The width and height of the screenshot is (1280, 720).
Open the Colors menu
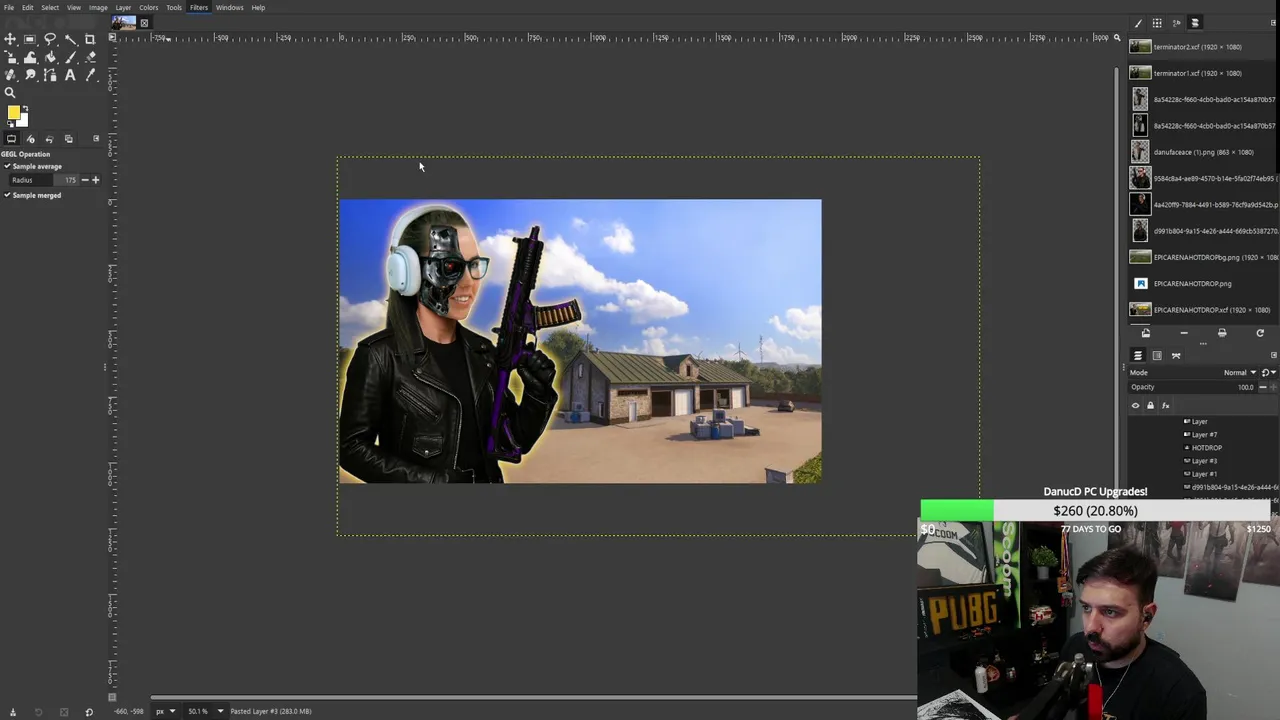click(x=148, y=7)
